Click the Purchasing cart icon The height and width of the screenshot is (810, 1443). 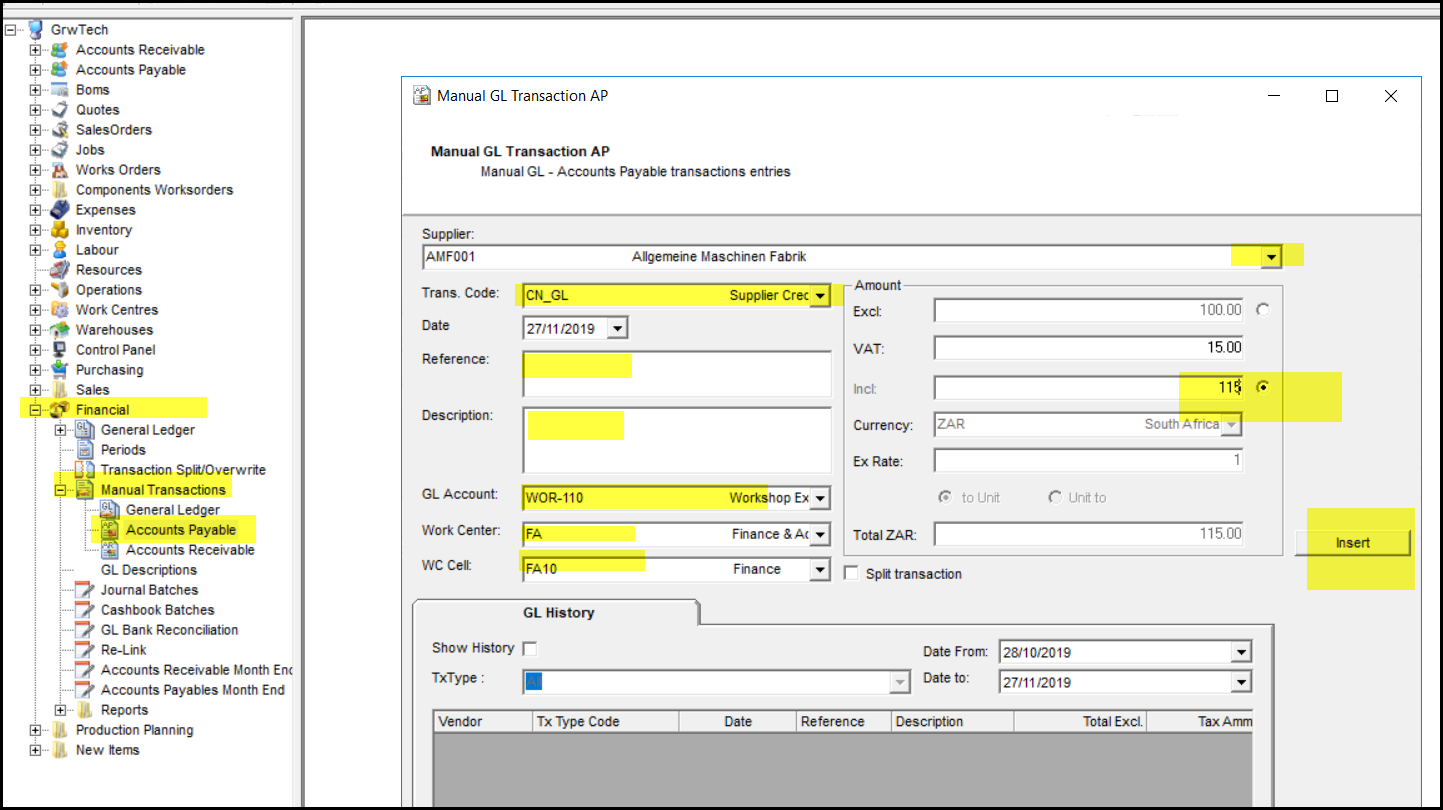[x=60, y=370]
